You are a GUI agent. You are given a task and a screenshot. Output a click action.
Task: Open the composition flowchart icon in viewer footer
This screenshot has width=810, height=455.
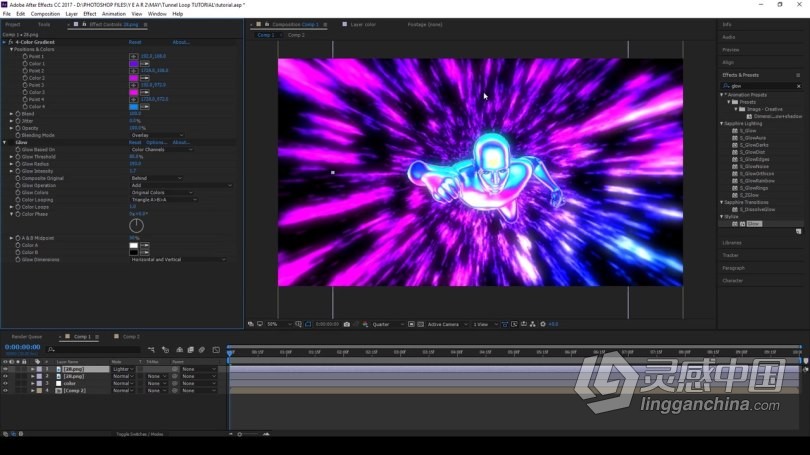(533, 324)
